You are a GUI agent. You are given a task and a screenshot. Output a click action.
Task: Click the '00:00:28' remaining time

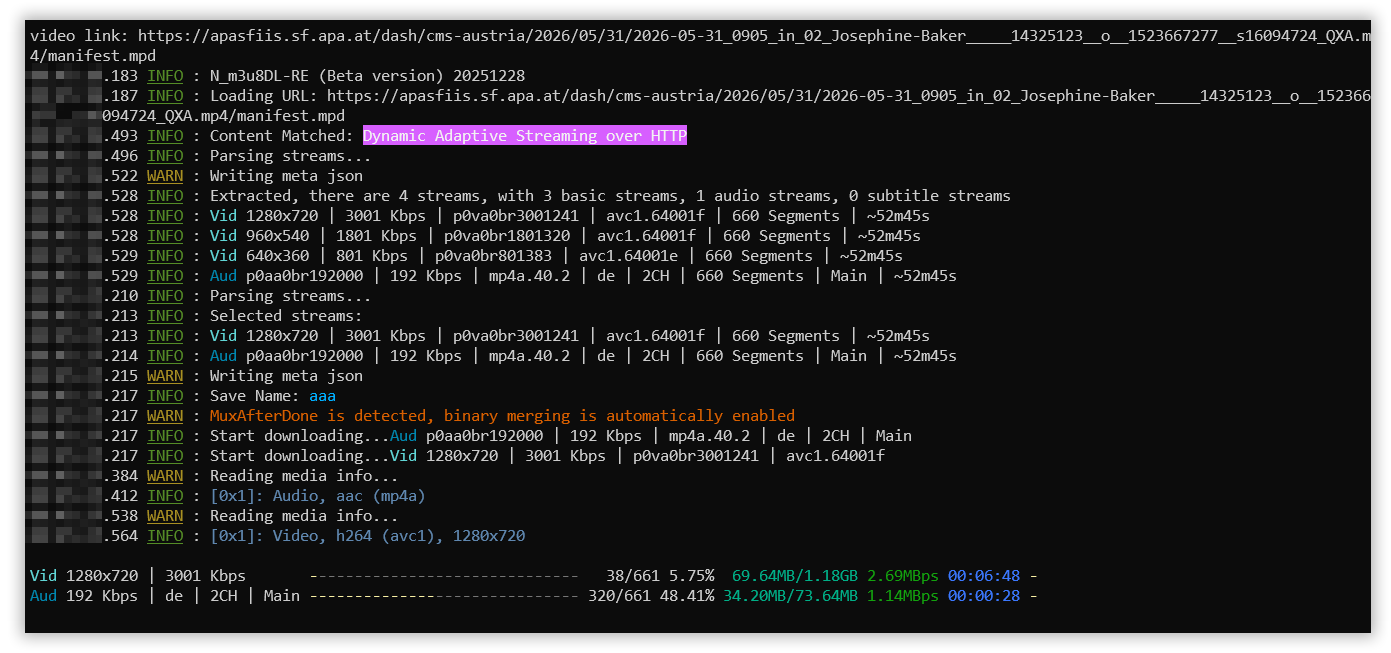click(x=984, y=596)
